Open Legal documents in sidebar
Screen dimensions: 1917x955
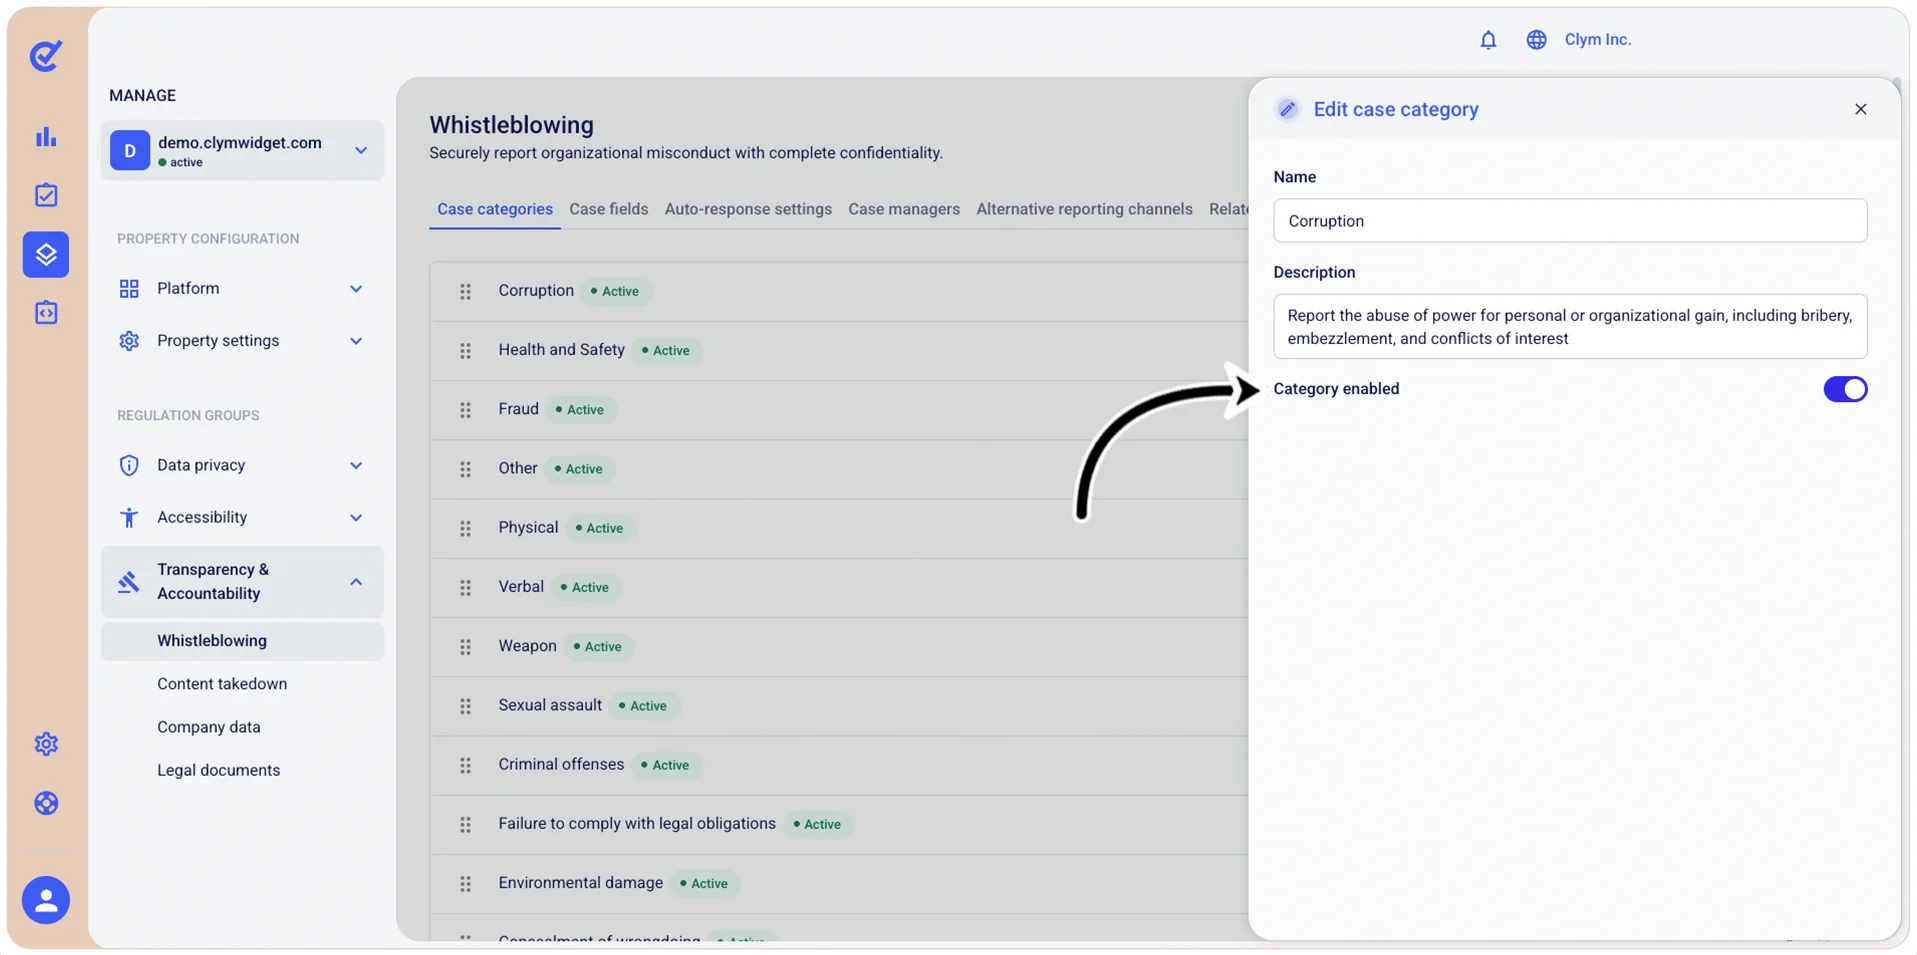218,770
